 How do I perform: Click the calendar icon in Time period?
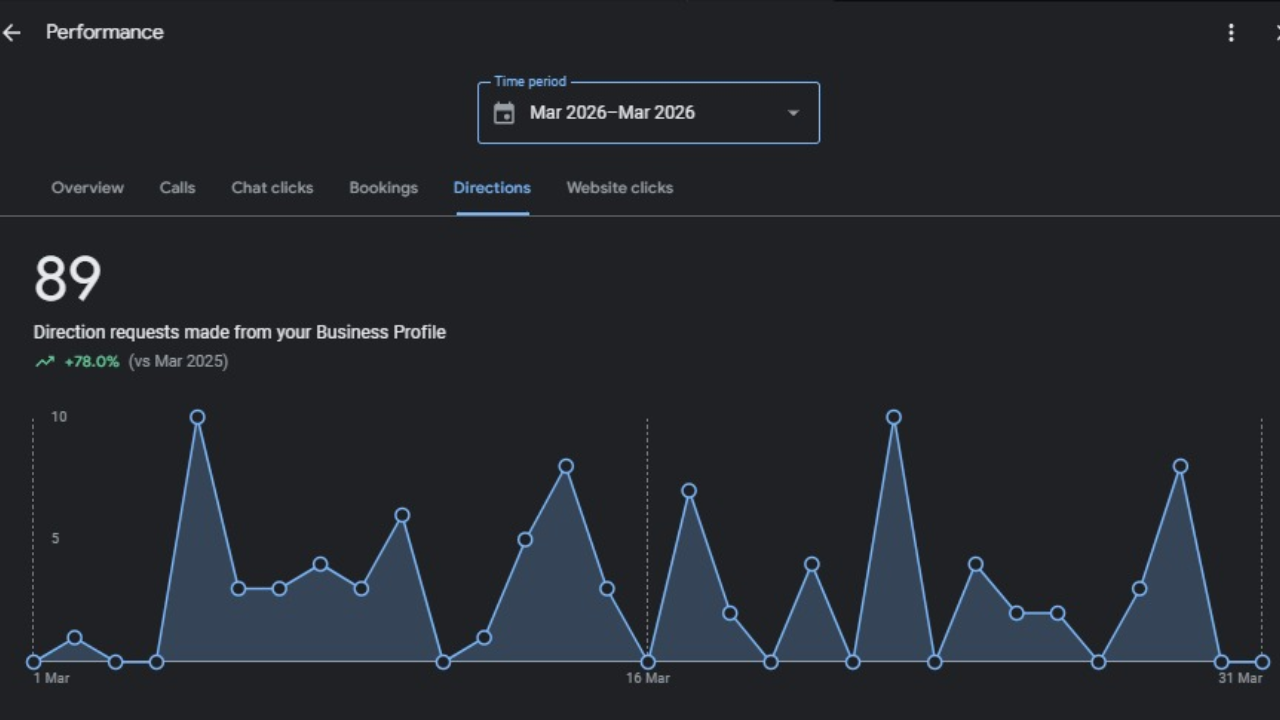tap(504, 113)
